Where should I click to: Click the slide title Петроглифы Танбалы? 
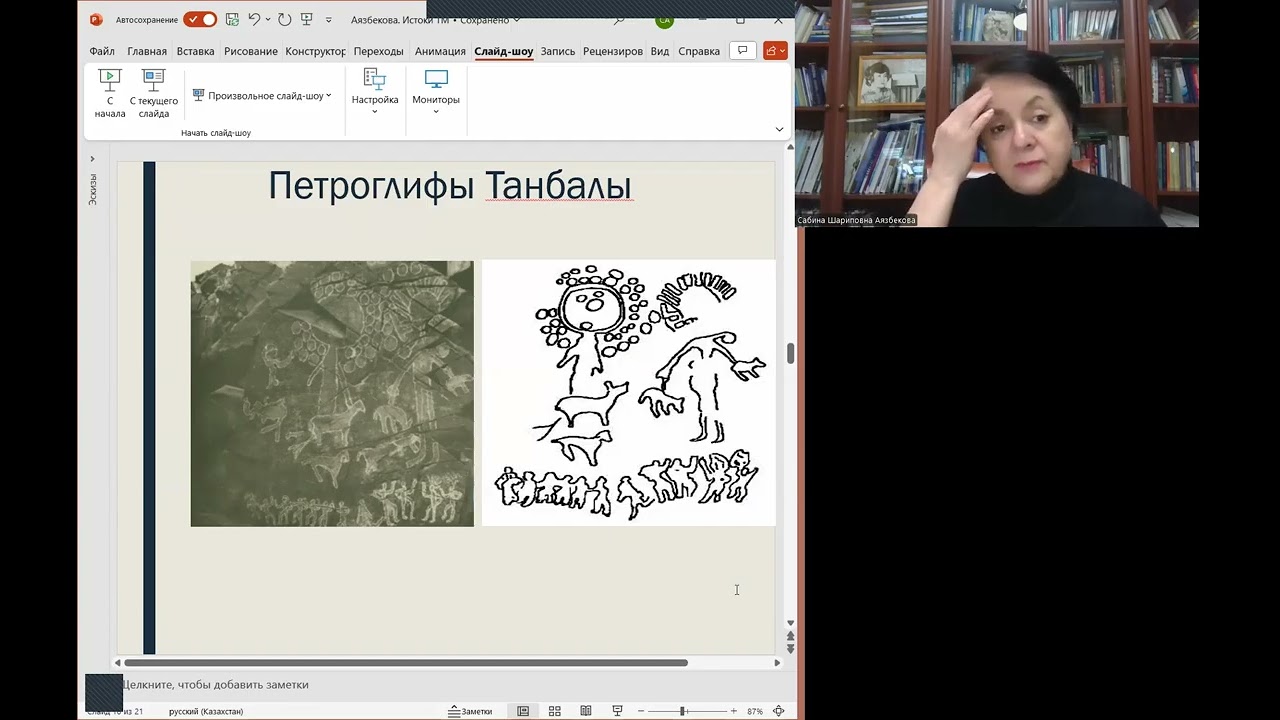[450, 186]
